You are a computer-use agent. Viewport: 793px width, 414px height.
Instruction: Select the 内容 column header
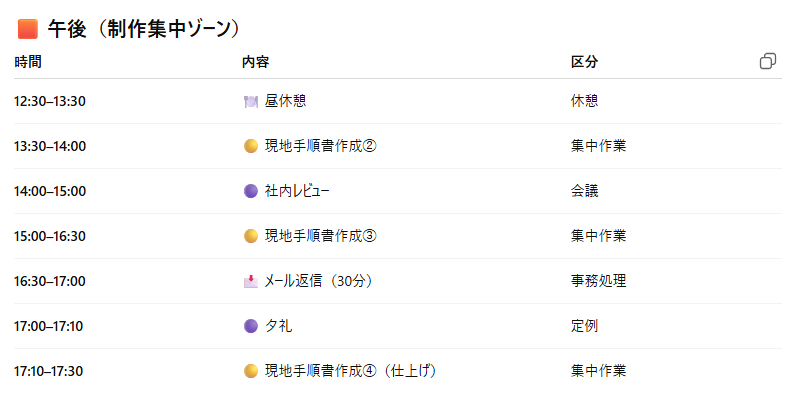coord(255,62)
